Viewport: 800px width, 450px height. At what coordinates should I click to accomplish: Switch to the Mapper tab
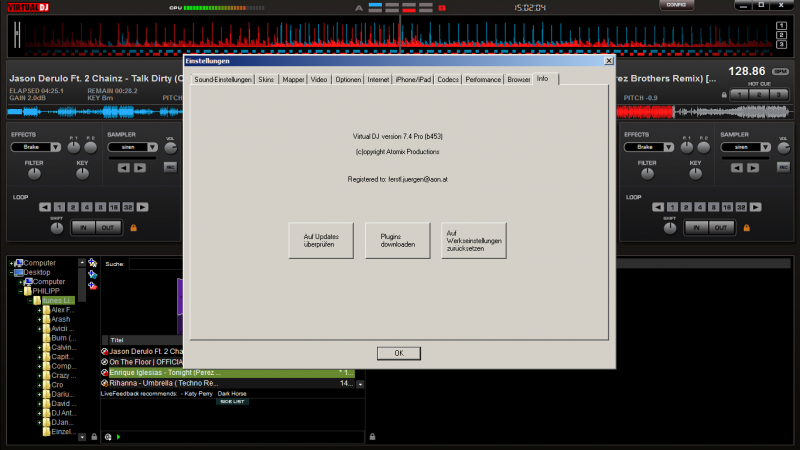293,80
